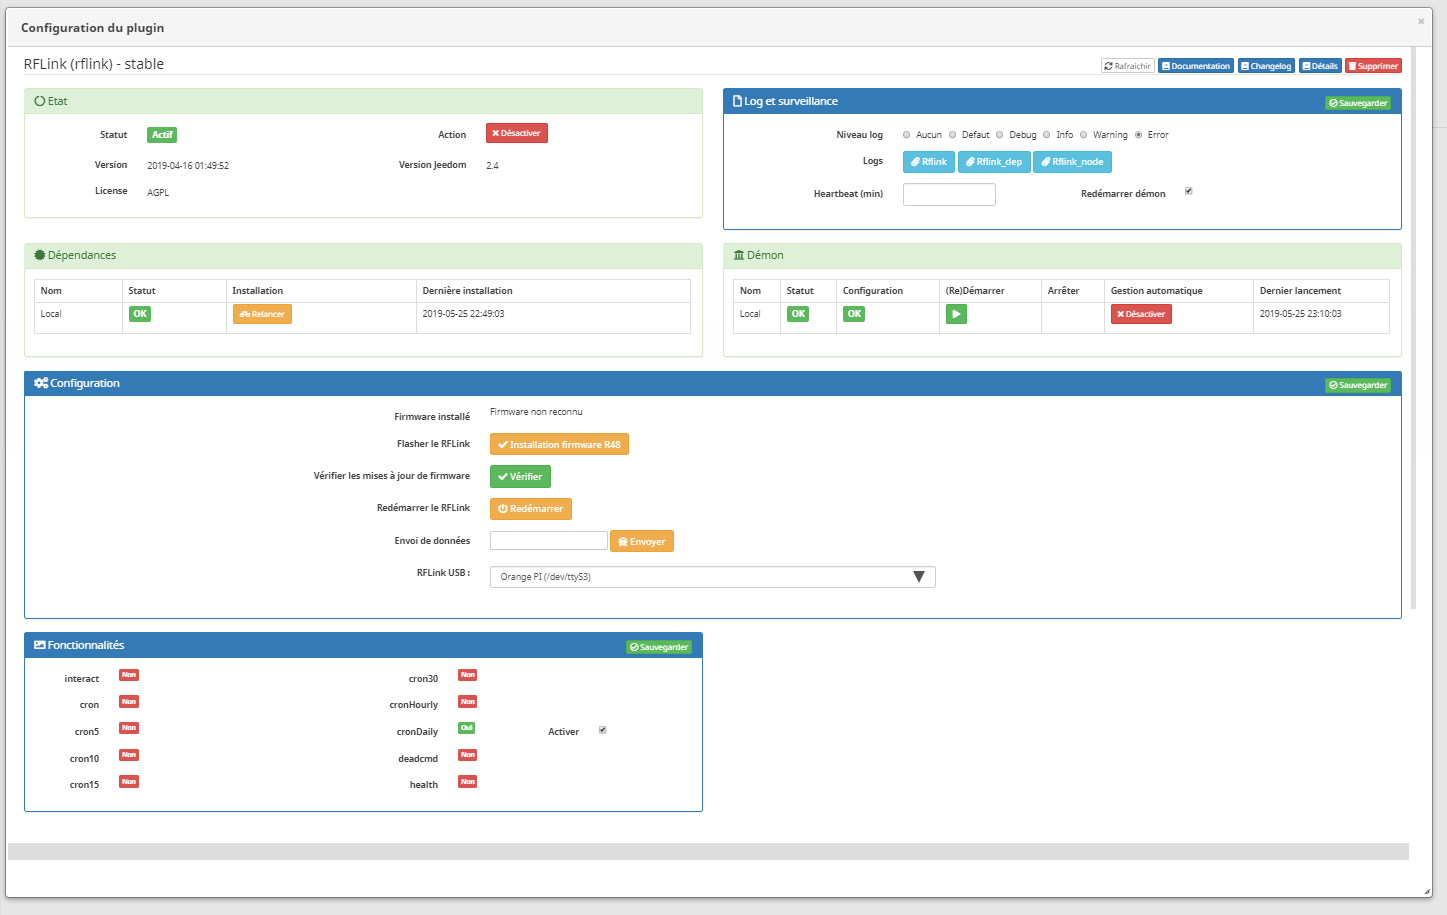Click the AGPL license text

(158, 193)
